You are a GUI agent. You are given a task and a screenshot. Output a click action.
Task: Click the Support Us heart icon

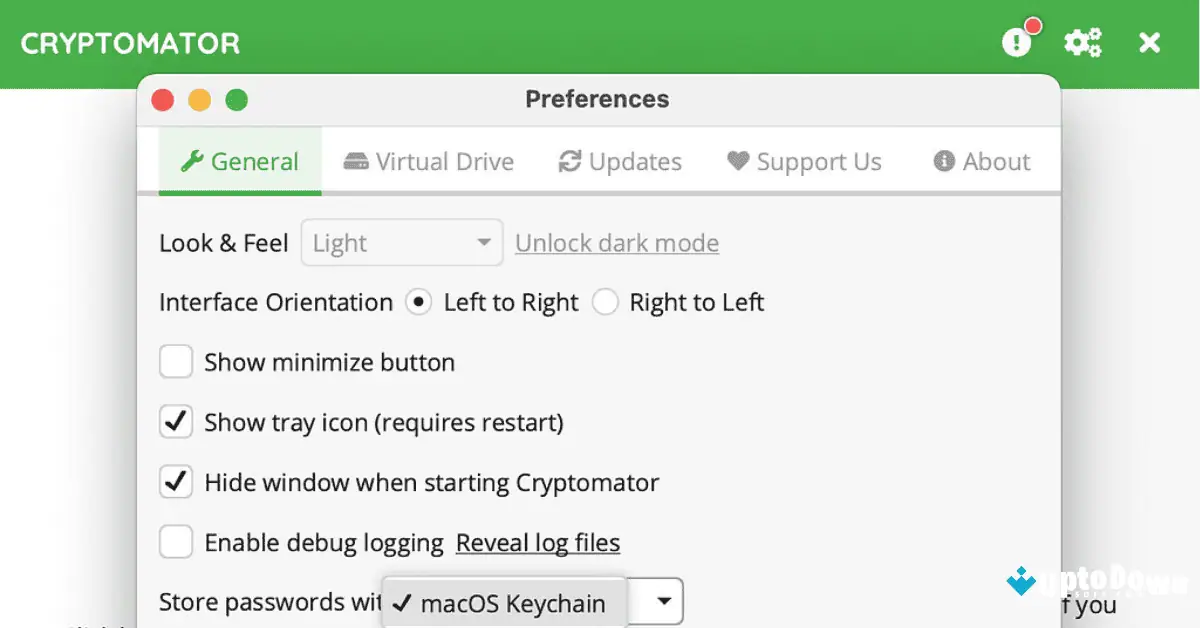[737, 161]
